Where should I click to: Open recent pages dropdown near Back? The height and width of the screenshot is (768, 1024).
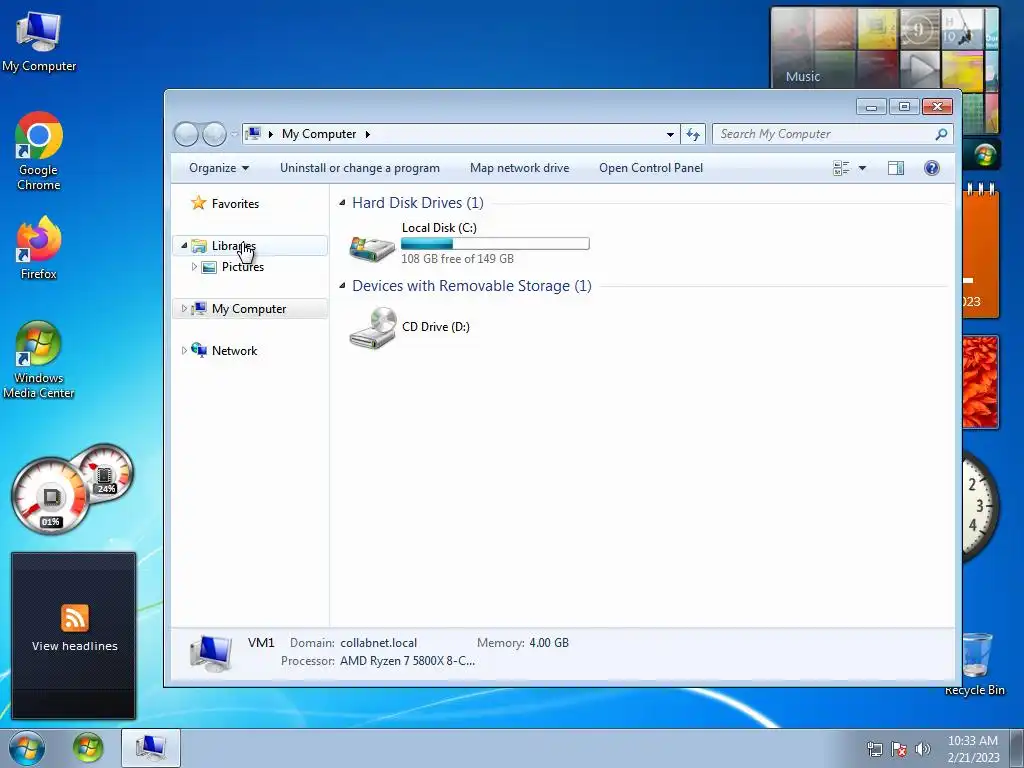point(234,135)
